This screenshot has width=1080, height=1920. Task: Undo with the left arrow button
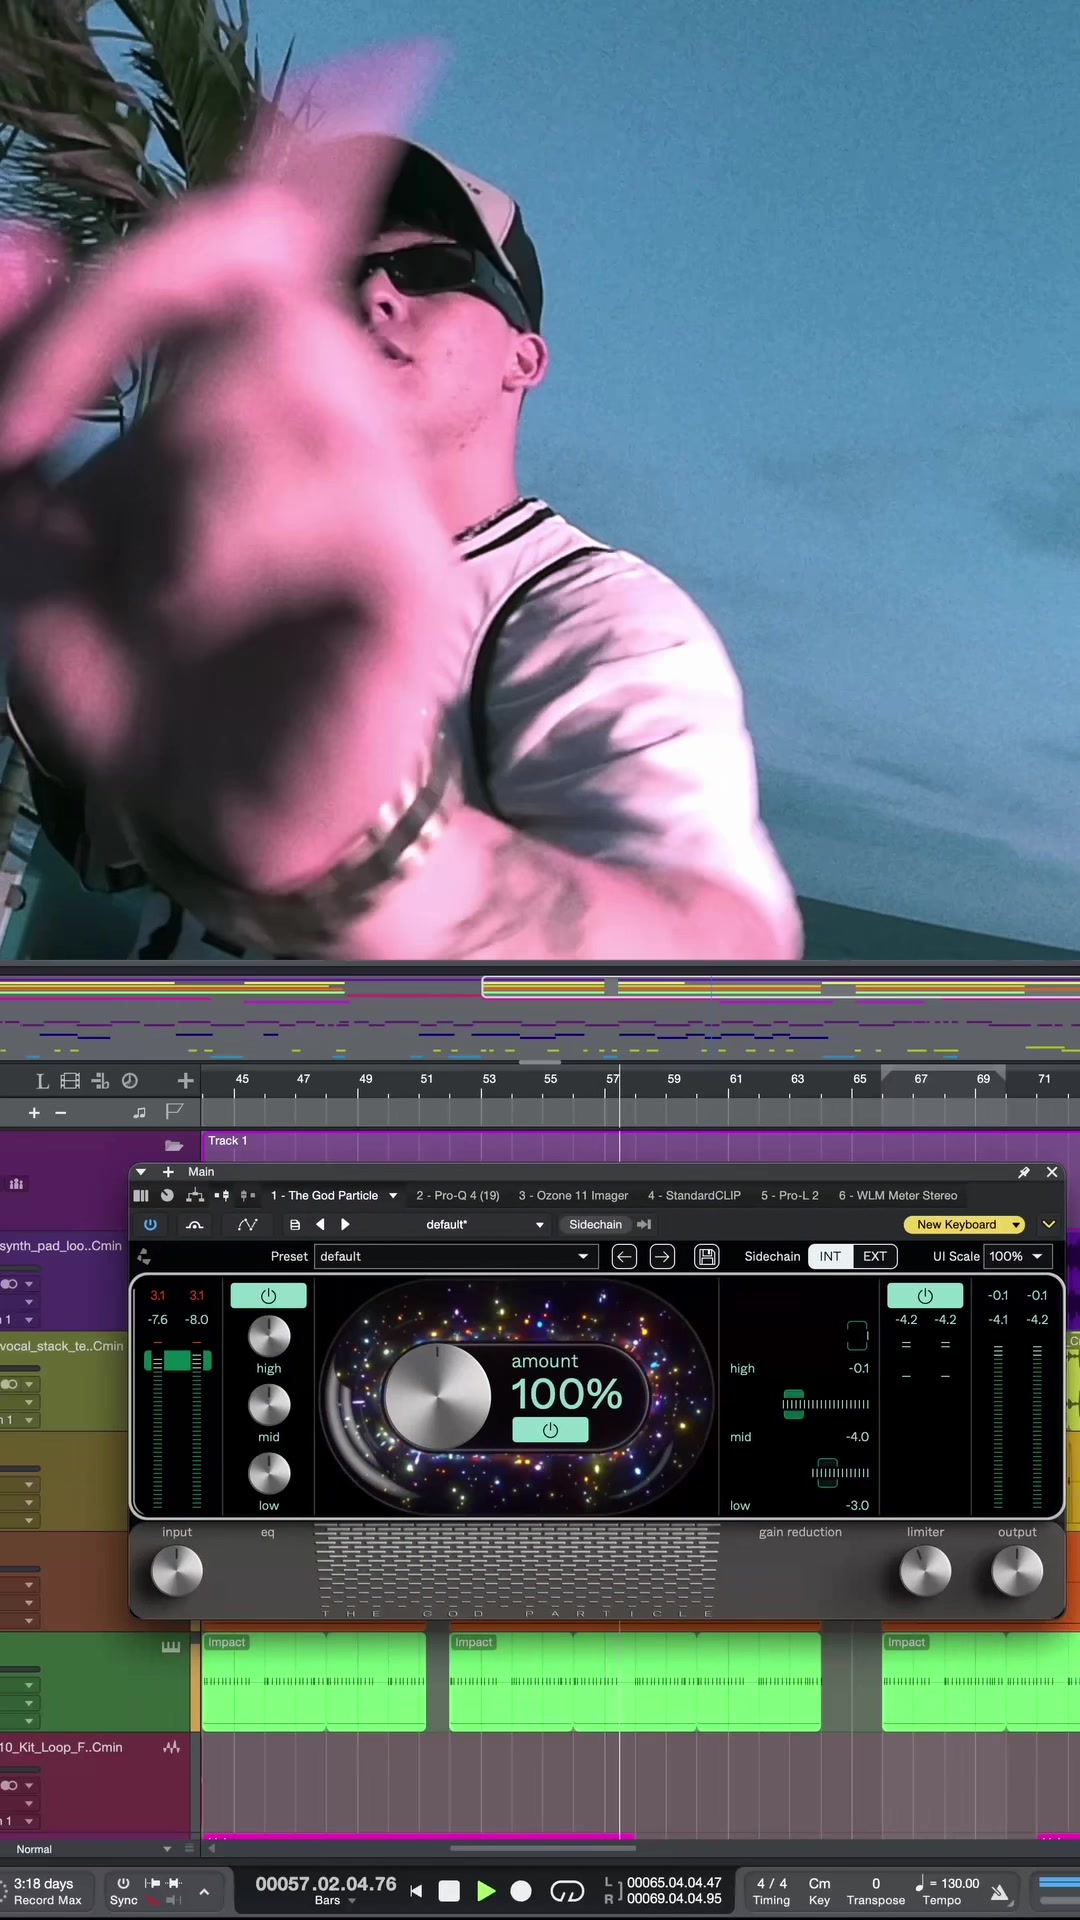624,1256
